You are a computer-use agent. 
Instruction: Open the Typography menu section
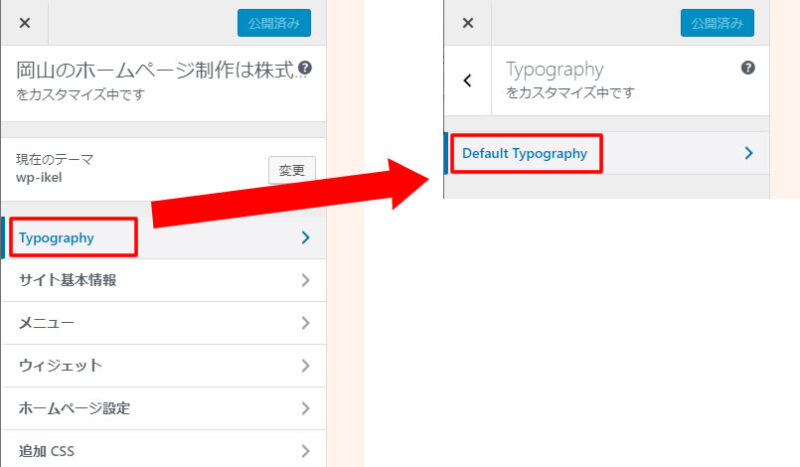pos(164,238)
